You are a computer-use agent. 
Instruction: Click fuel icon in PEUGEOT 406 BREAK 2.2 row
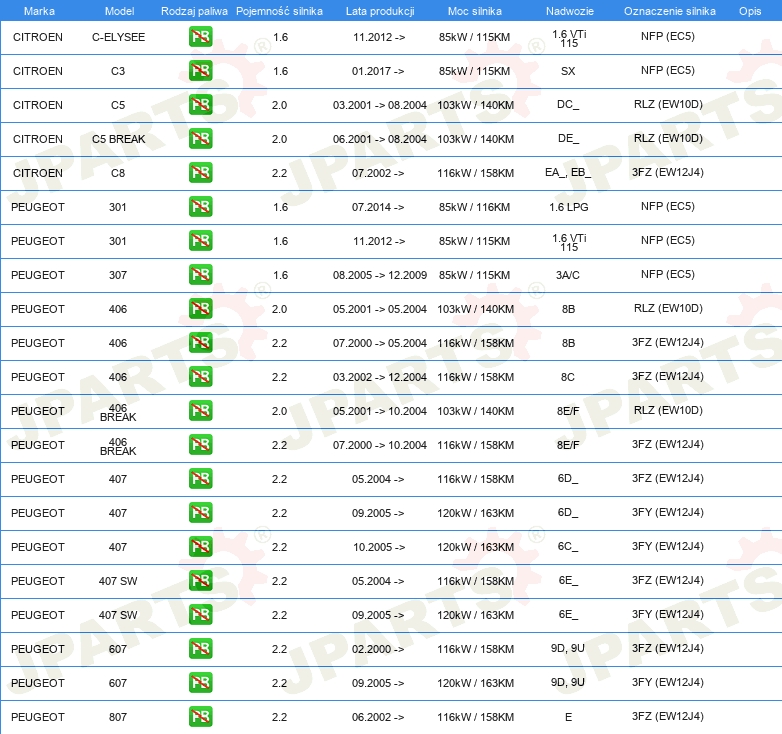(x=200, y=444)
